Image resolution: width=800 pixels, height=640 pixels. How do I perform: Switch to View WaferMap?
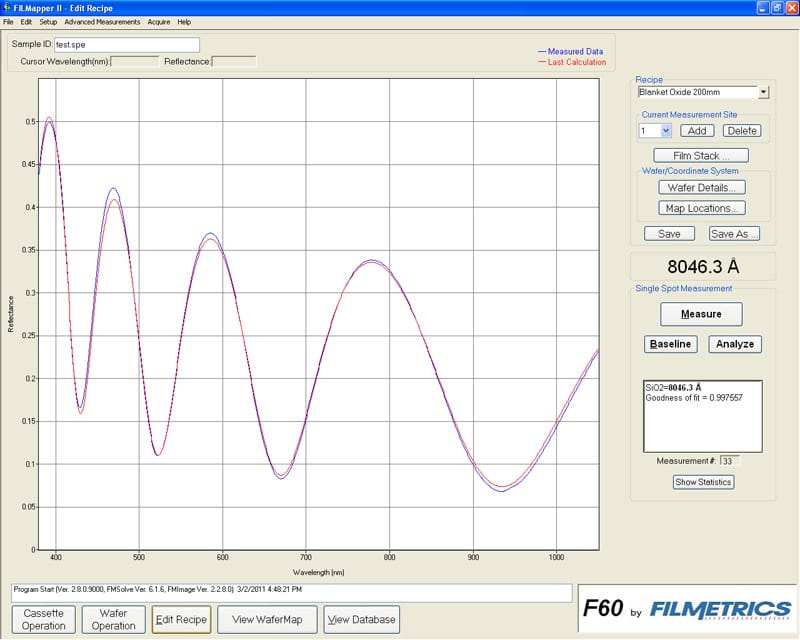click(266, 619)
